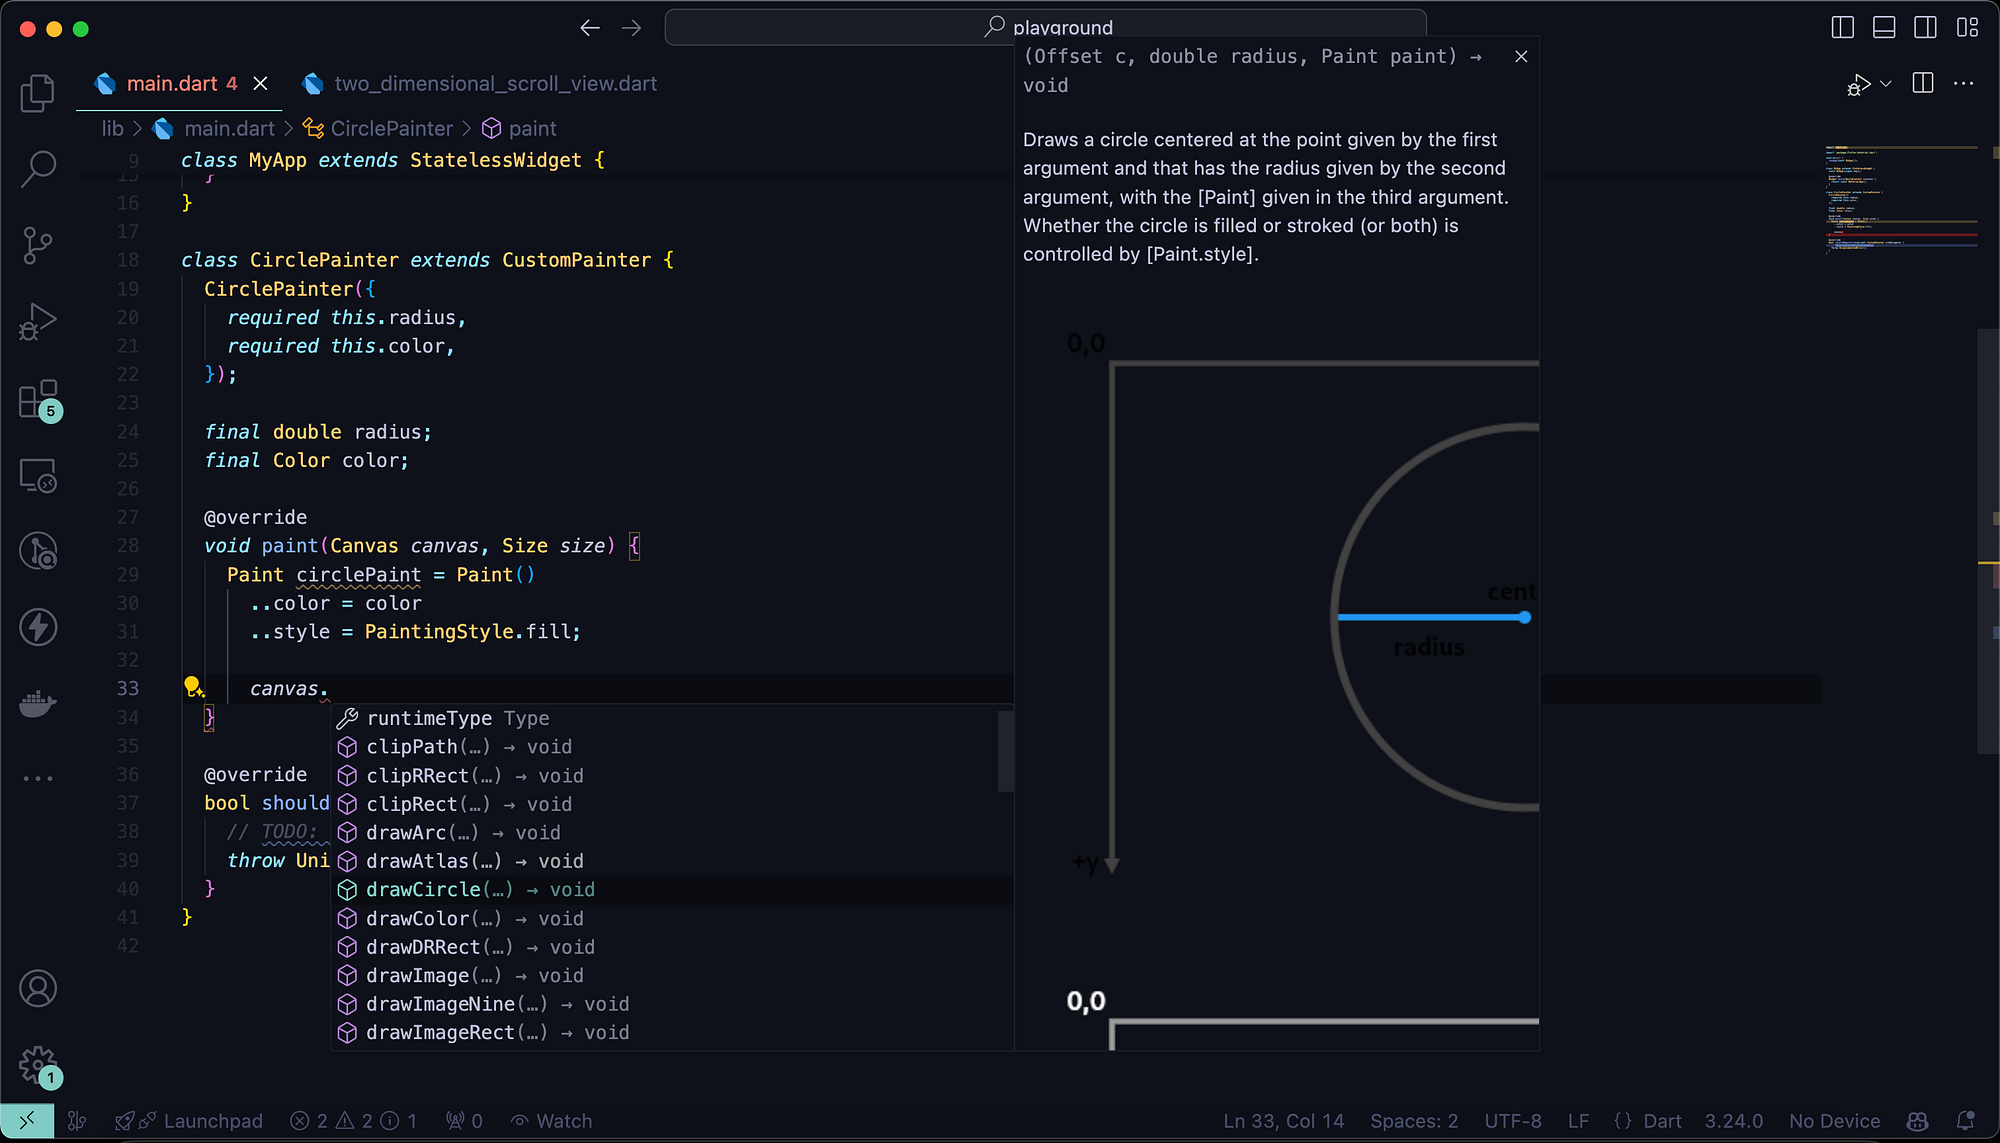Open the More Actions ellipsis in editor
The width and height of the screenshot is (2000, 1143).
coord(1963,84)
